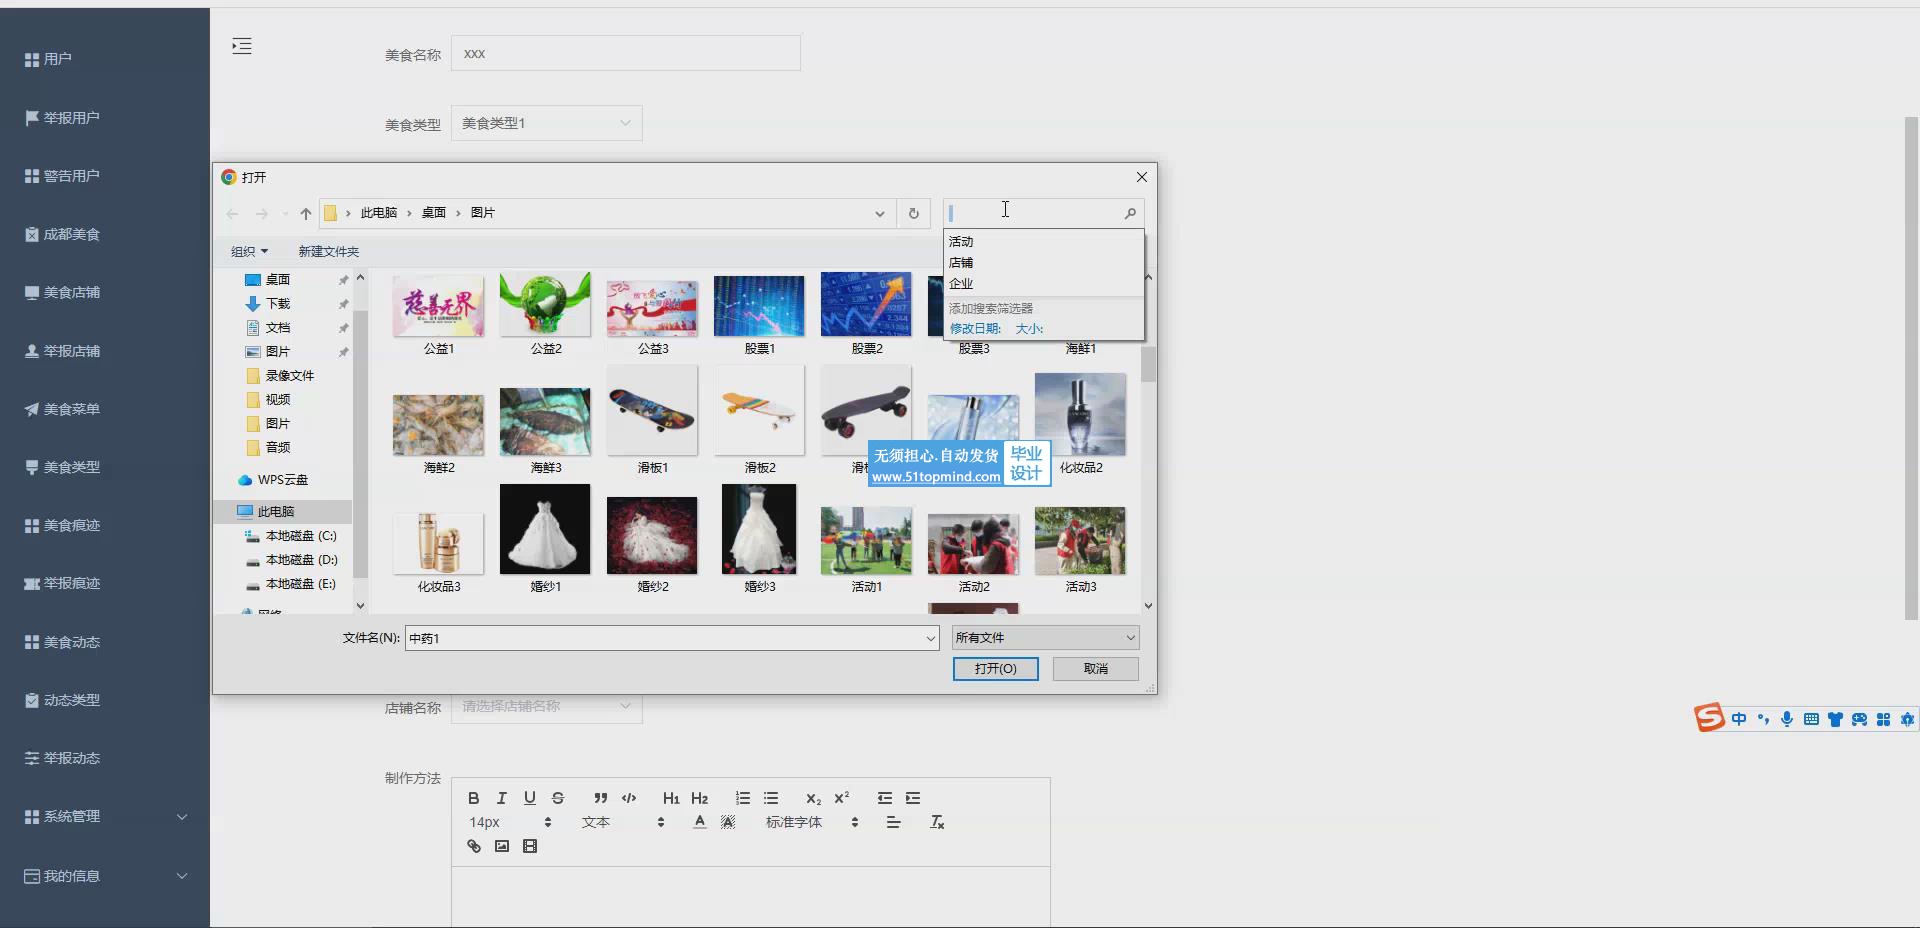Insert image in editor
Screen dimensions: 1920x928
502,846
